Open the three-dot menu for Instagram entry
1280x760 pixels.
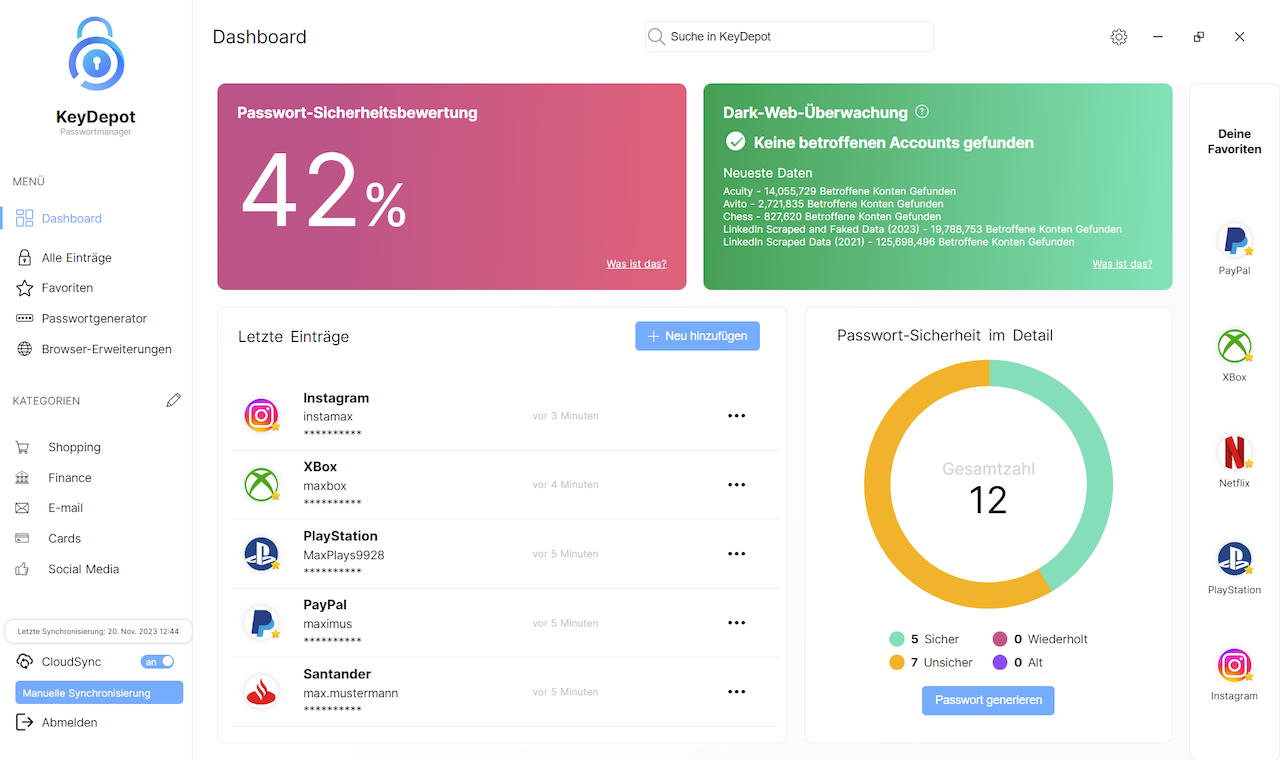(x=737, y=416)
